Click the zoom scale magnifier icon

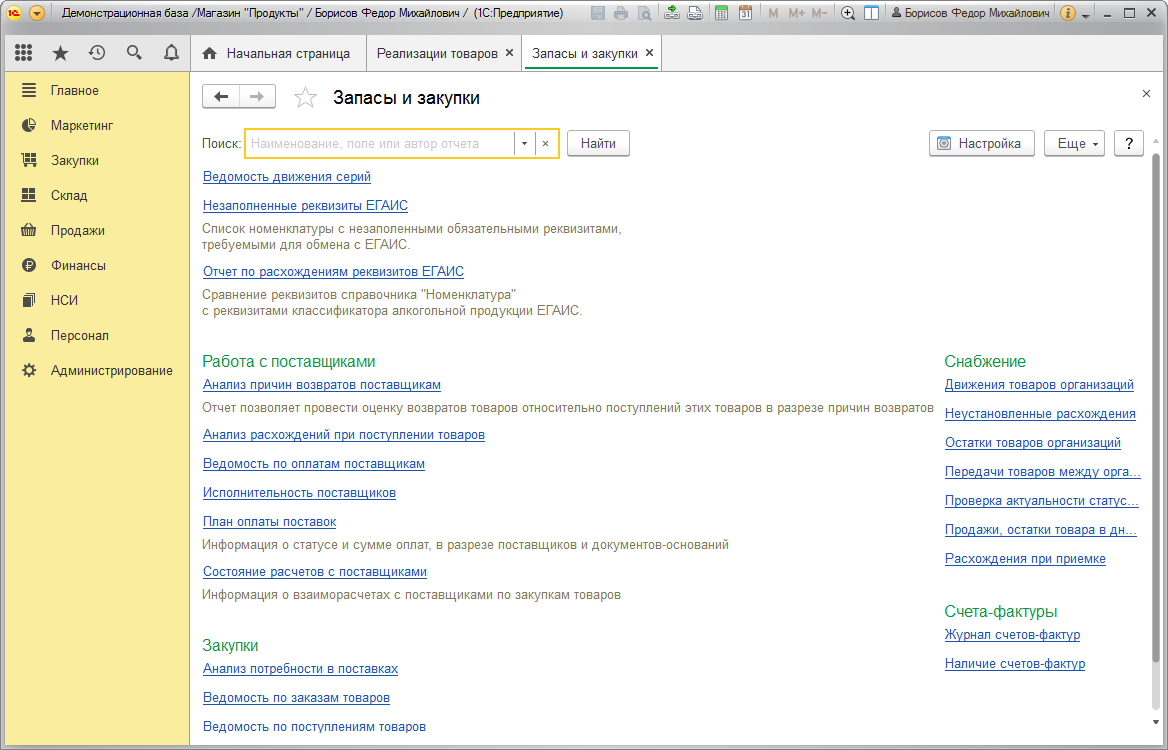pos(848,13)
